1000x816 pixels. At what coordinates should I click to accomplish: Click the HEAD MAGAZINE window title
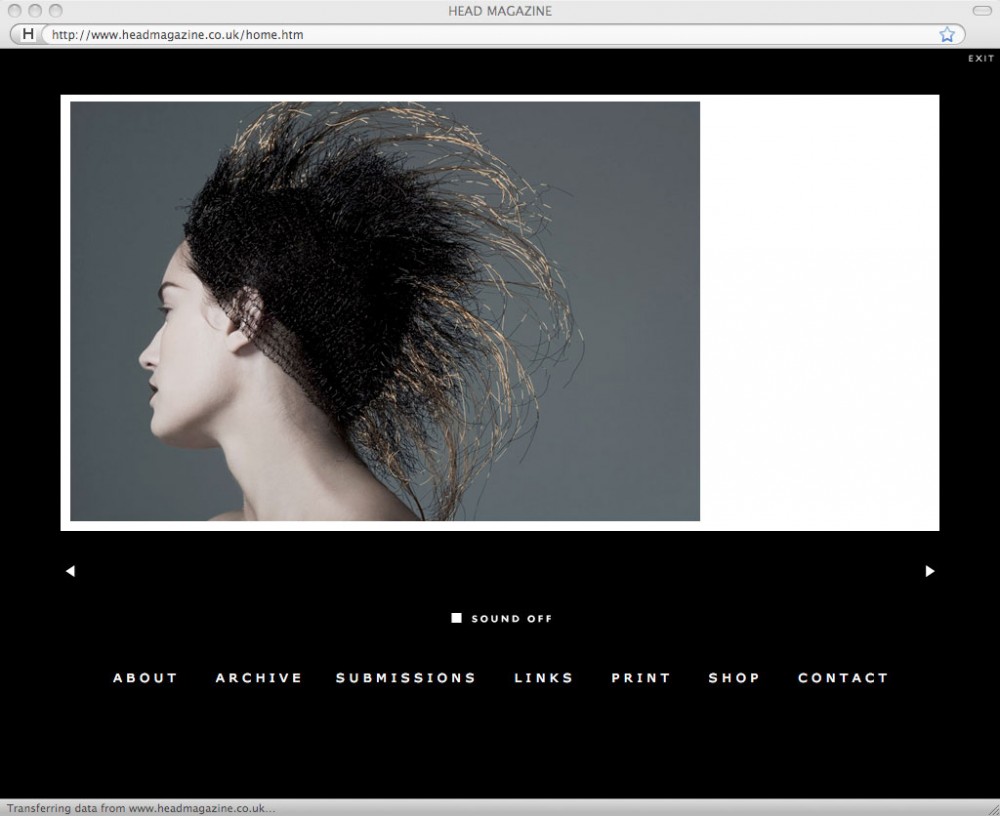pos(500,11)
